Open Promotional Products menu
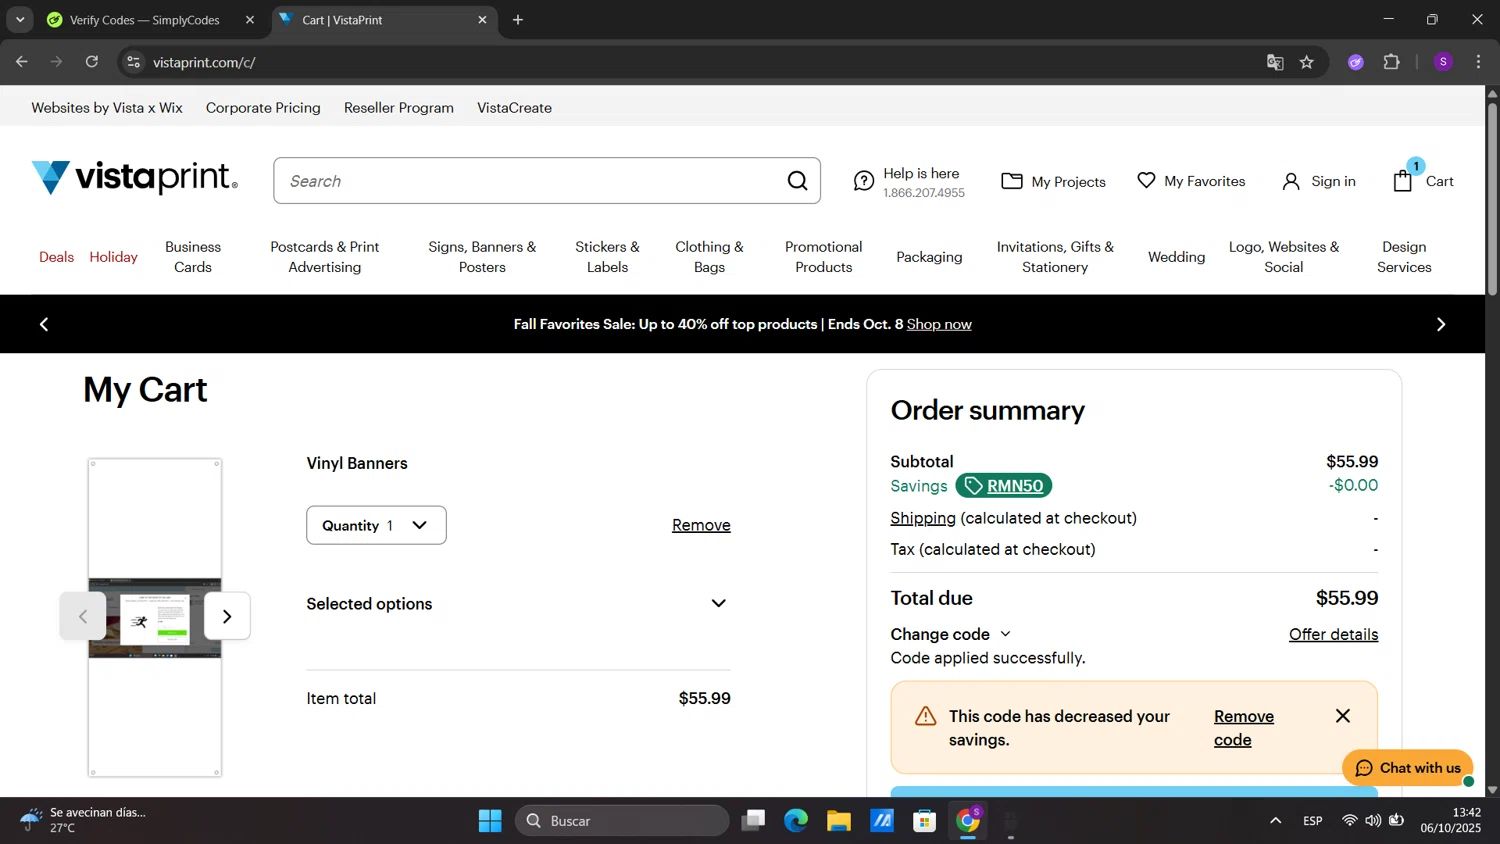 coord(823,257)
